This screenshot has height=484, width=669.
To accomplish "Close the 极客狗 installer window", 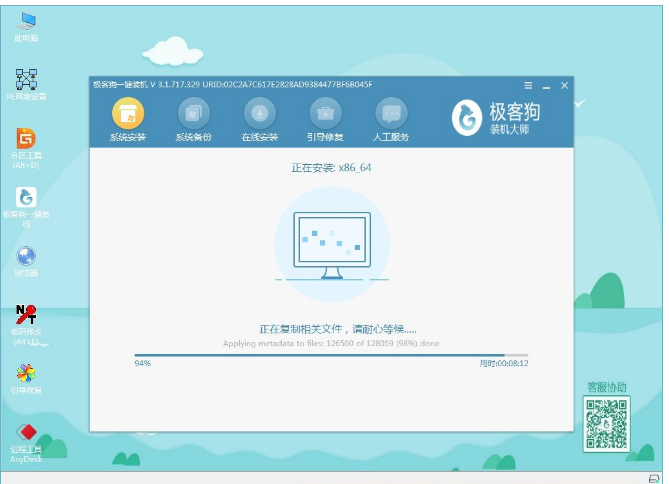I will [564, 85].
